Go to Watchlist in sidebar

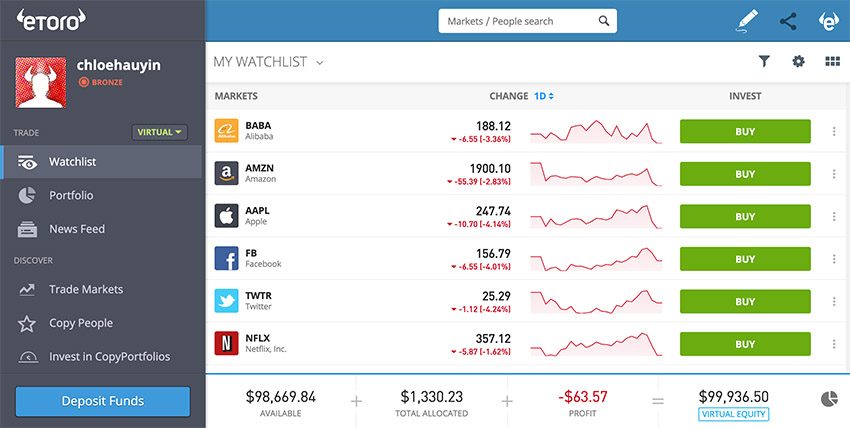click(101, 161)
